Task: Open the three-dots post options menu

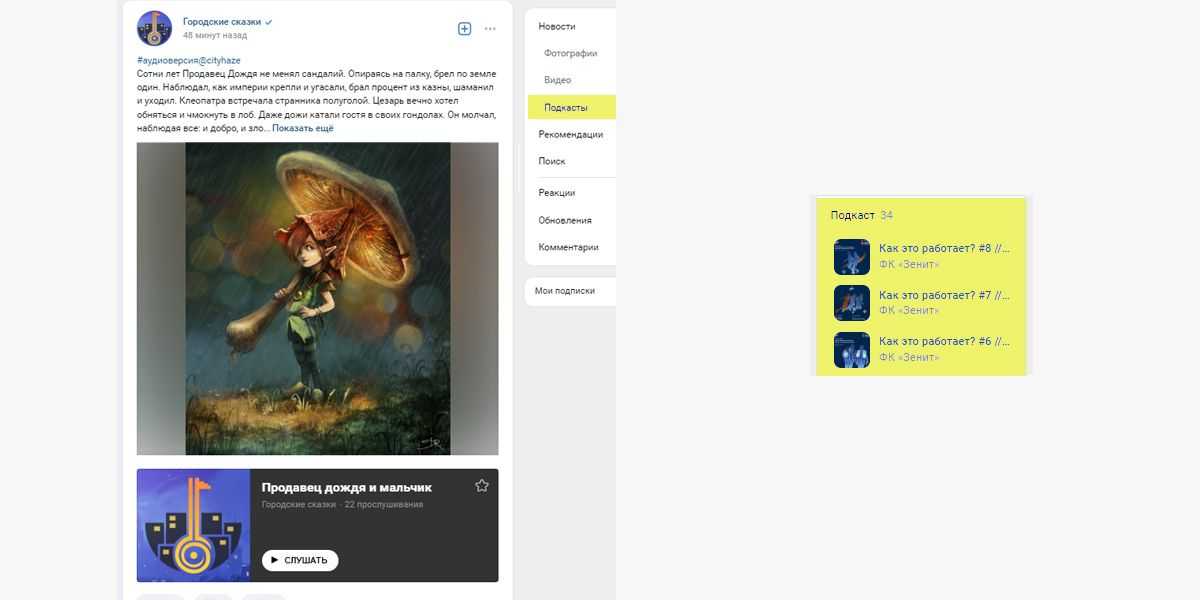Action: click(x=490, y=29)
